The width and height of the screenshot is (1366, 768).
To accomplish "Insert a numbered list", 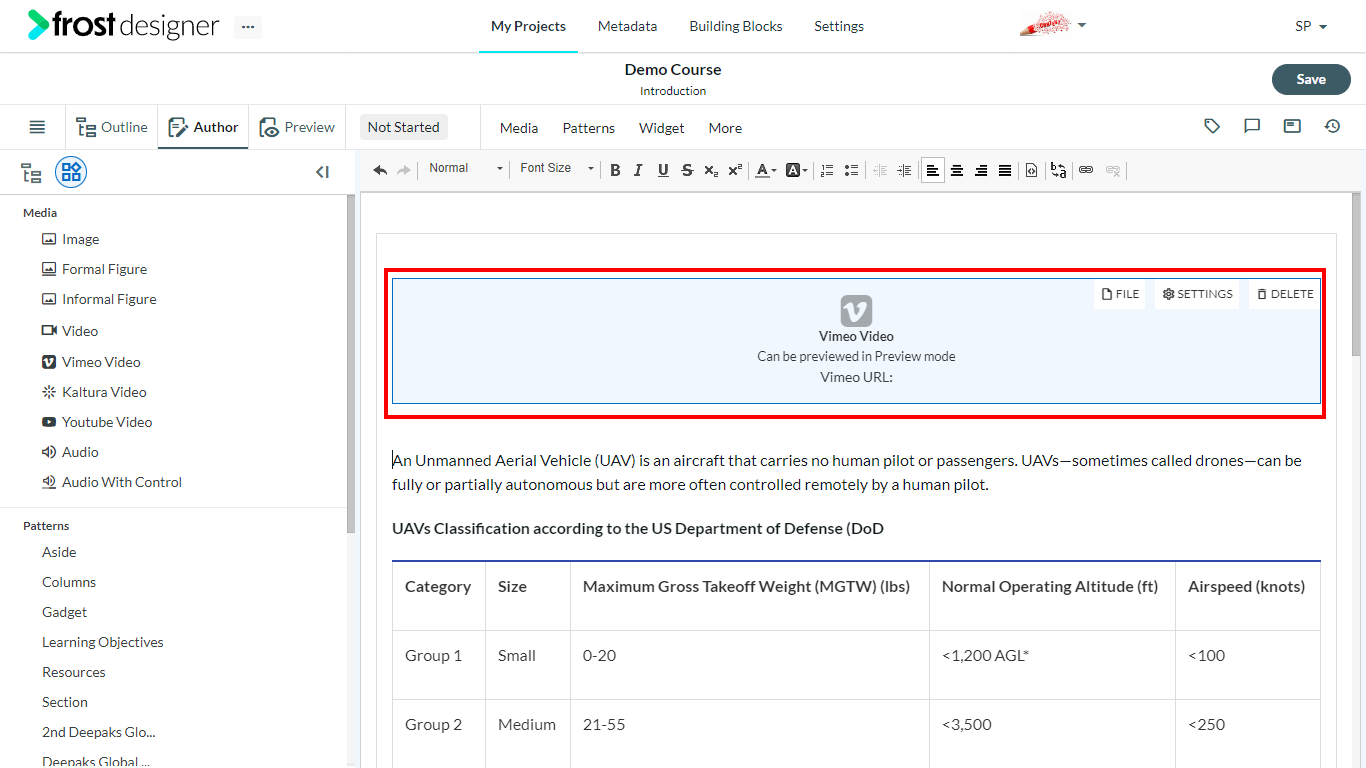I will [x=827, y=170].
